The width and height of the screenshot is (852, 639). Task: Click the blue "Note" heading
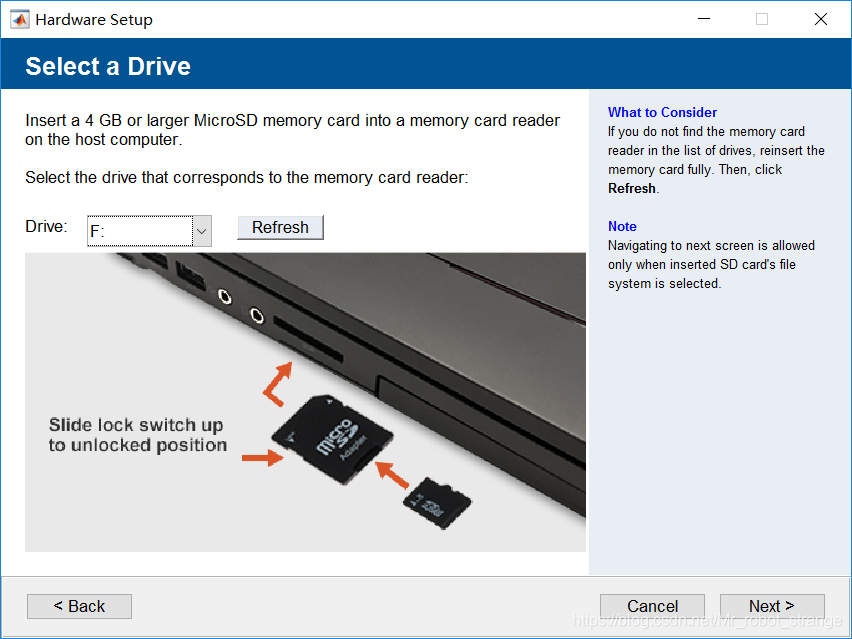pos(622,226)
